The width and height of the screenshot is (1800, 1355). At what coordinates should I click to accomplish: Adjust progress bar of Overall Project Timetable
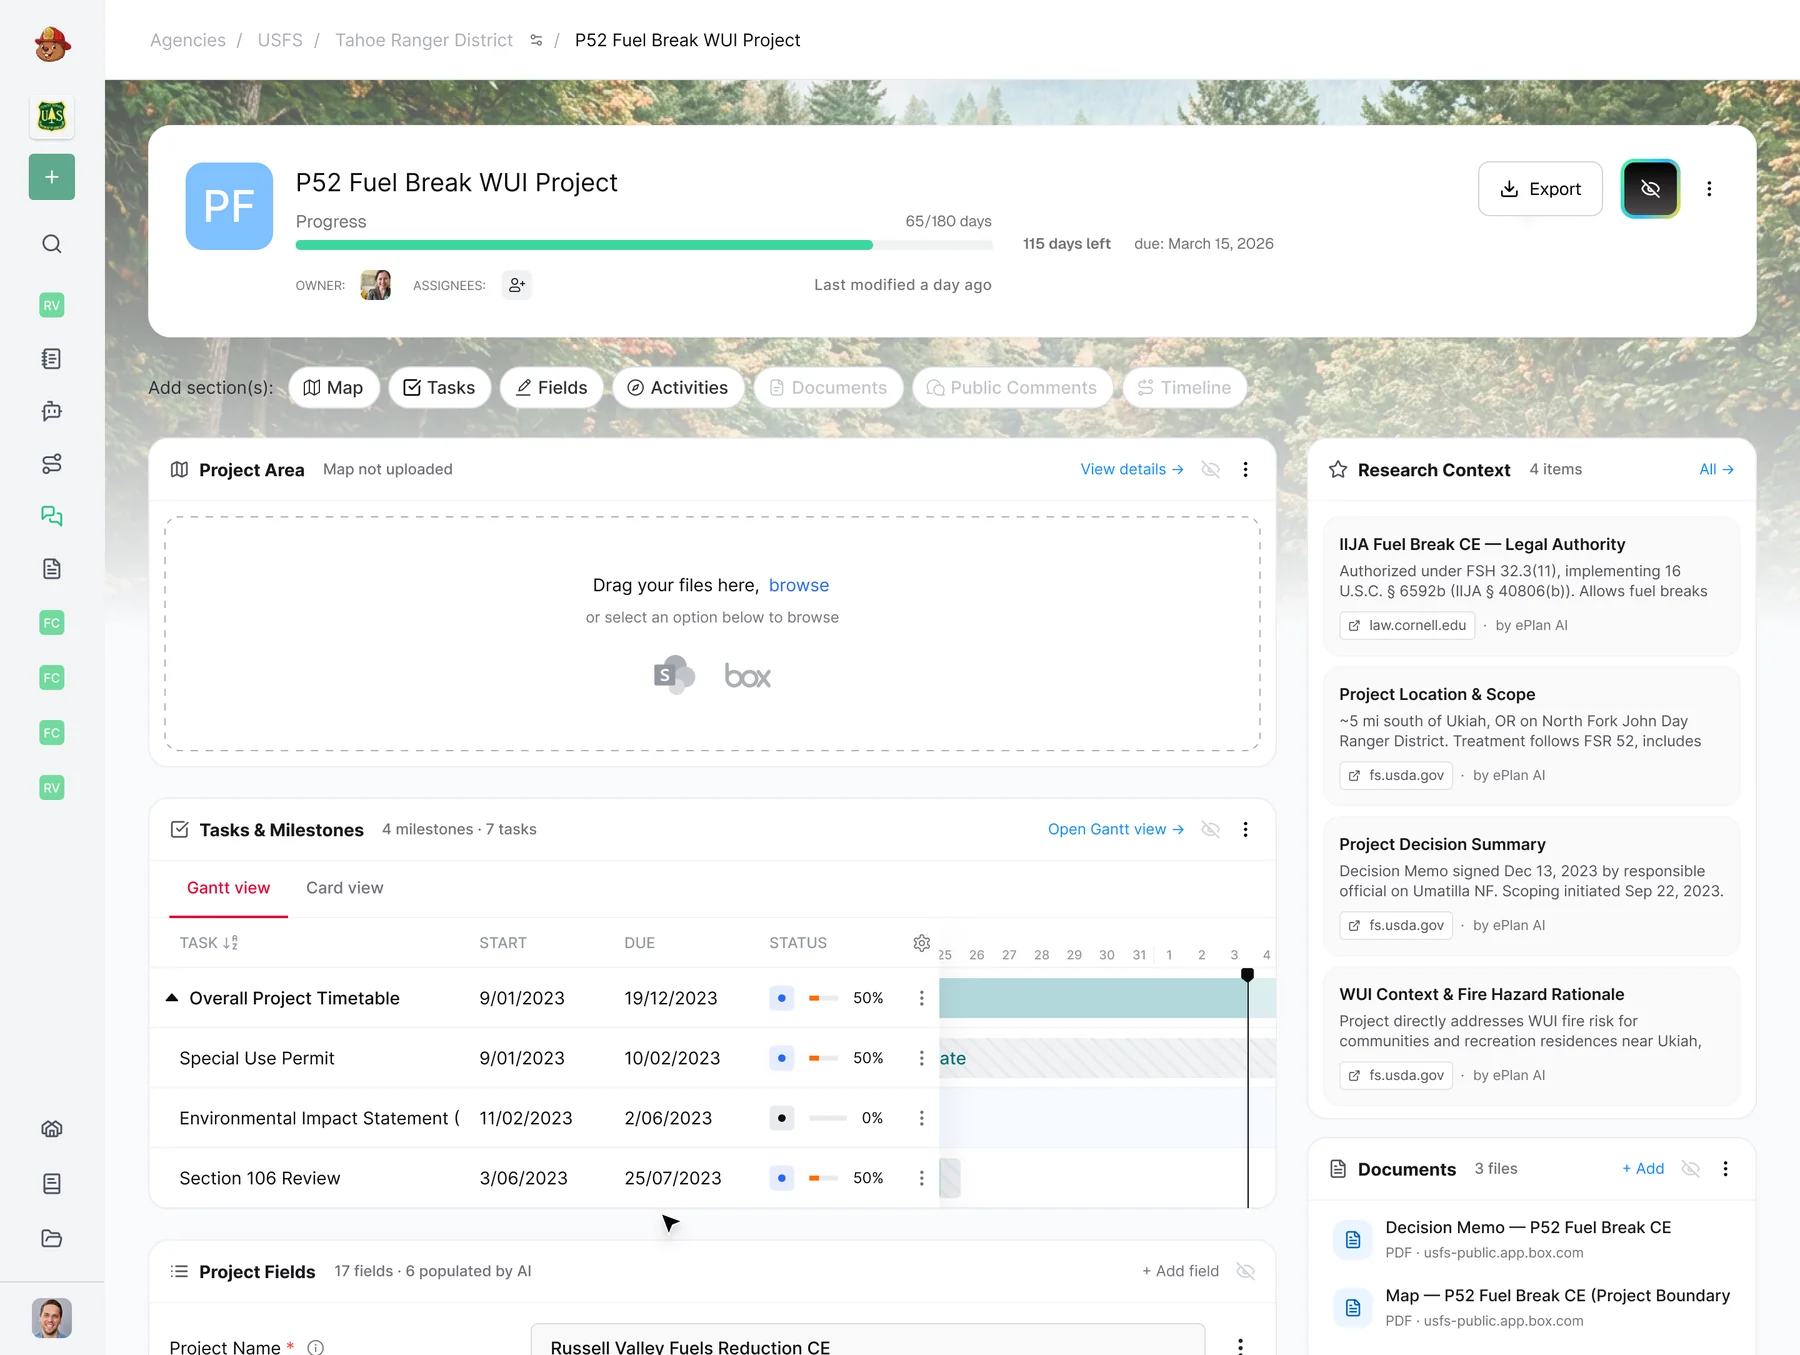[824, 998]
